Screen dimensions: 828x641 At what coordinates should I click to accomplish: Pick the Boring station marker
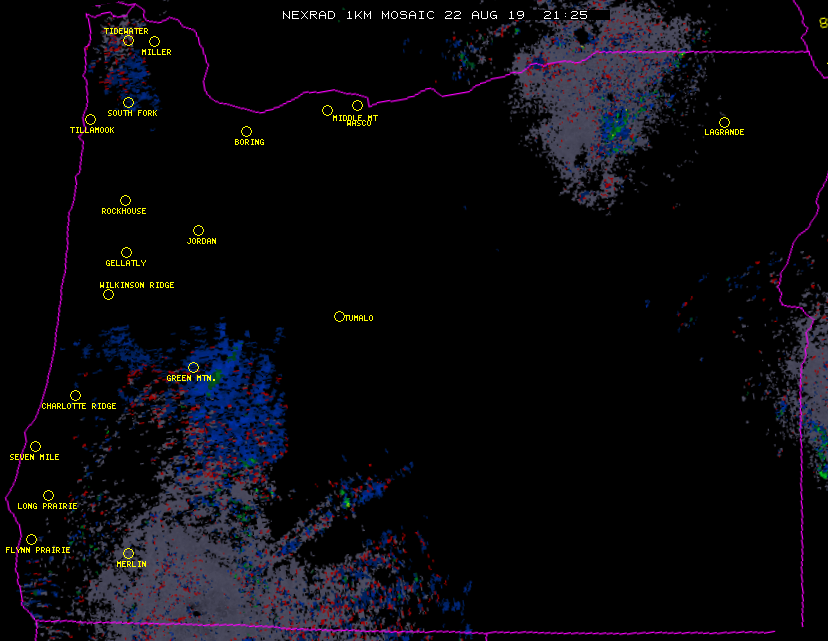[246, 132]
